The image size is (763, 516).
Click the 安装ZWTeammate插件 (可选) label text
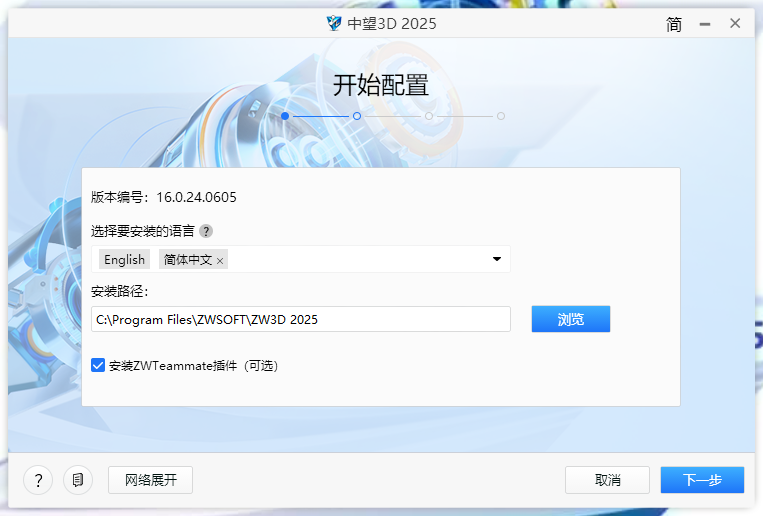(x=193, y=366)
